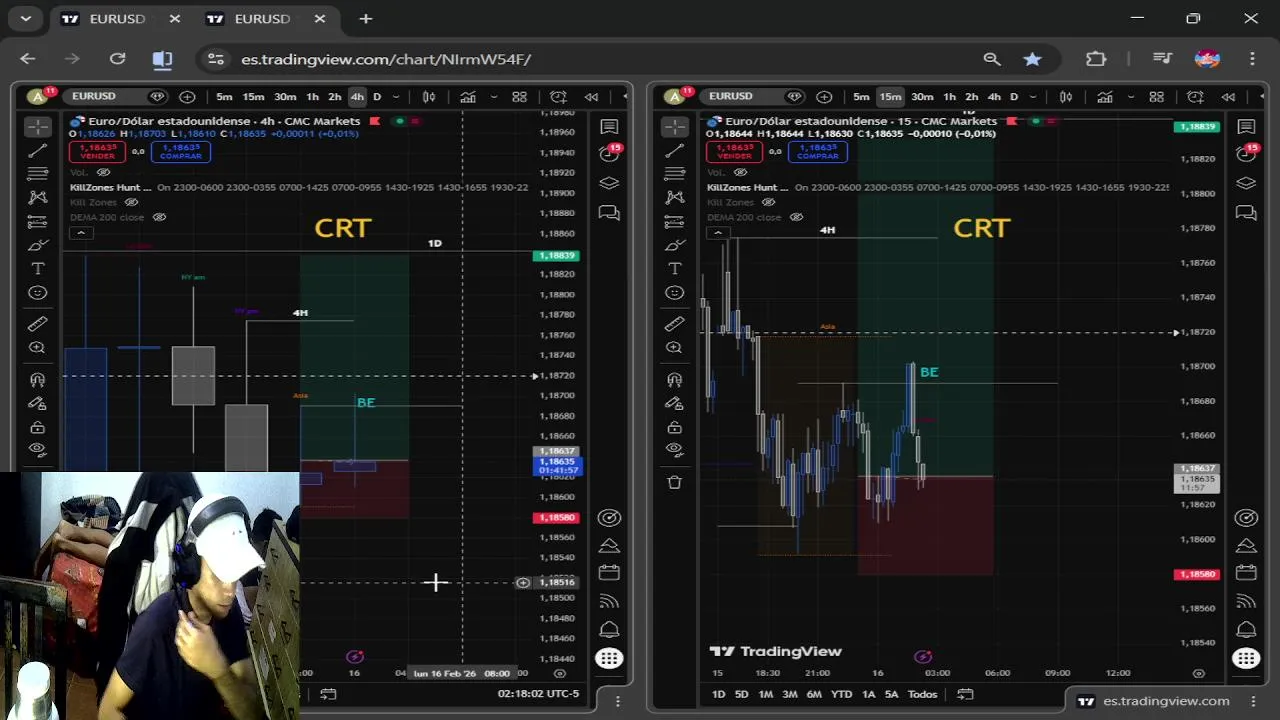This screenshot has height=720, width=1280.
Task: Open emoji icons tool in left chart
Action: pos(37,293)
